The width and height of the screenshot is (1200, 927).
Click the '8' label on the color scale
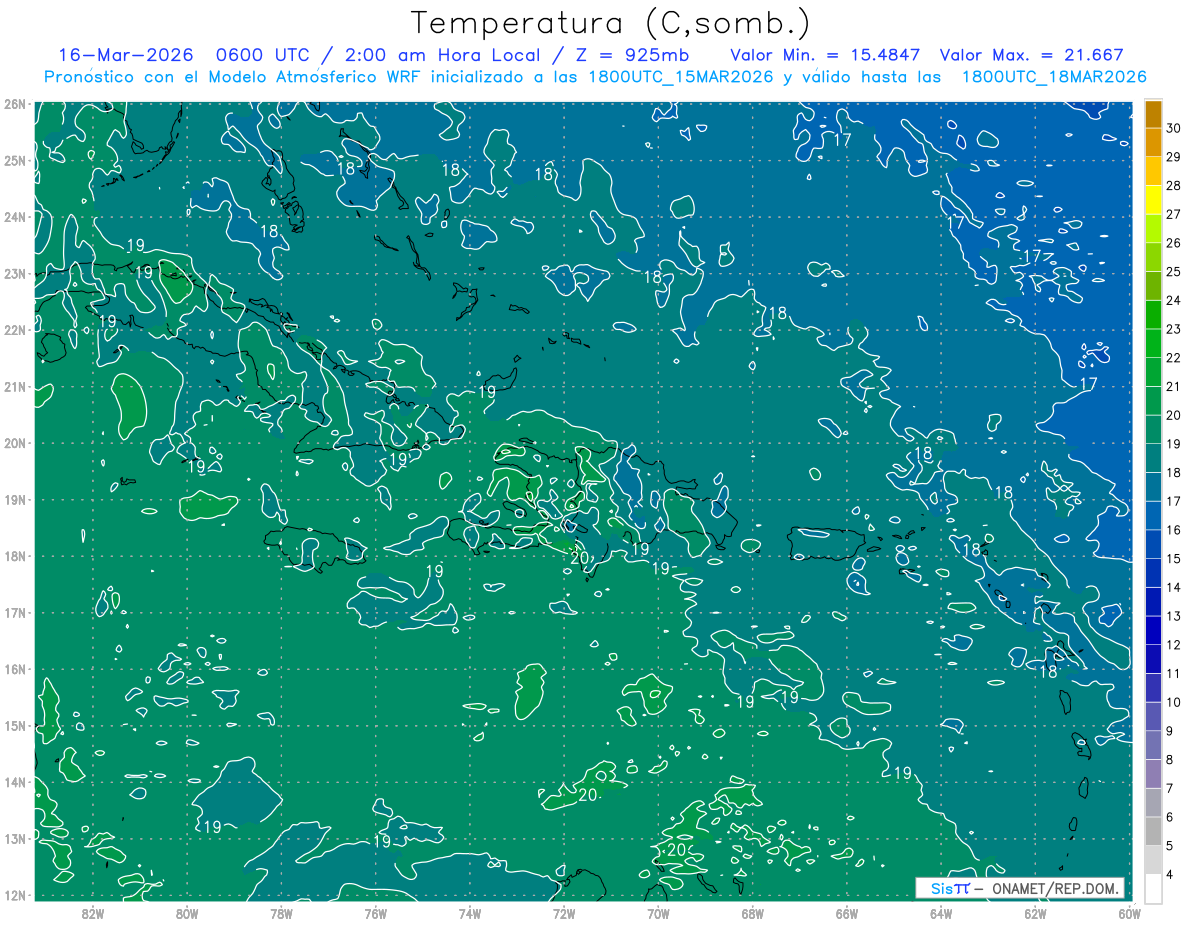tap(1170, 760)
